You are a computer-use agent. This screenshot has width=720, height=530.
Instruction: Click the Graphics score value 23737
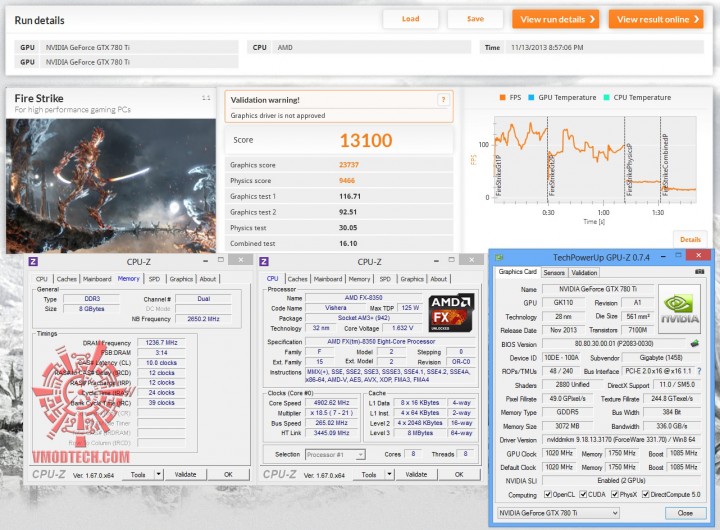pos(349,164)
